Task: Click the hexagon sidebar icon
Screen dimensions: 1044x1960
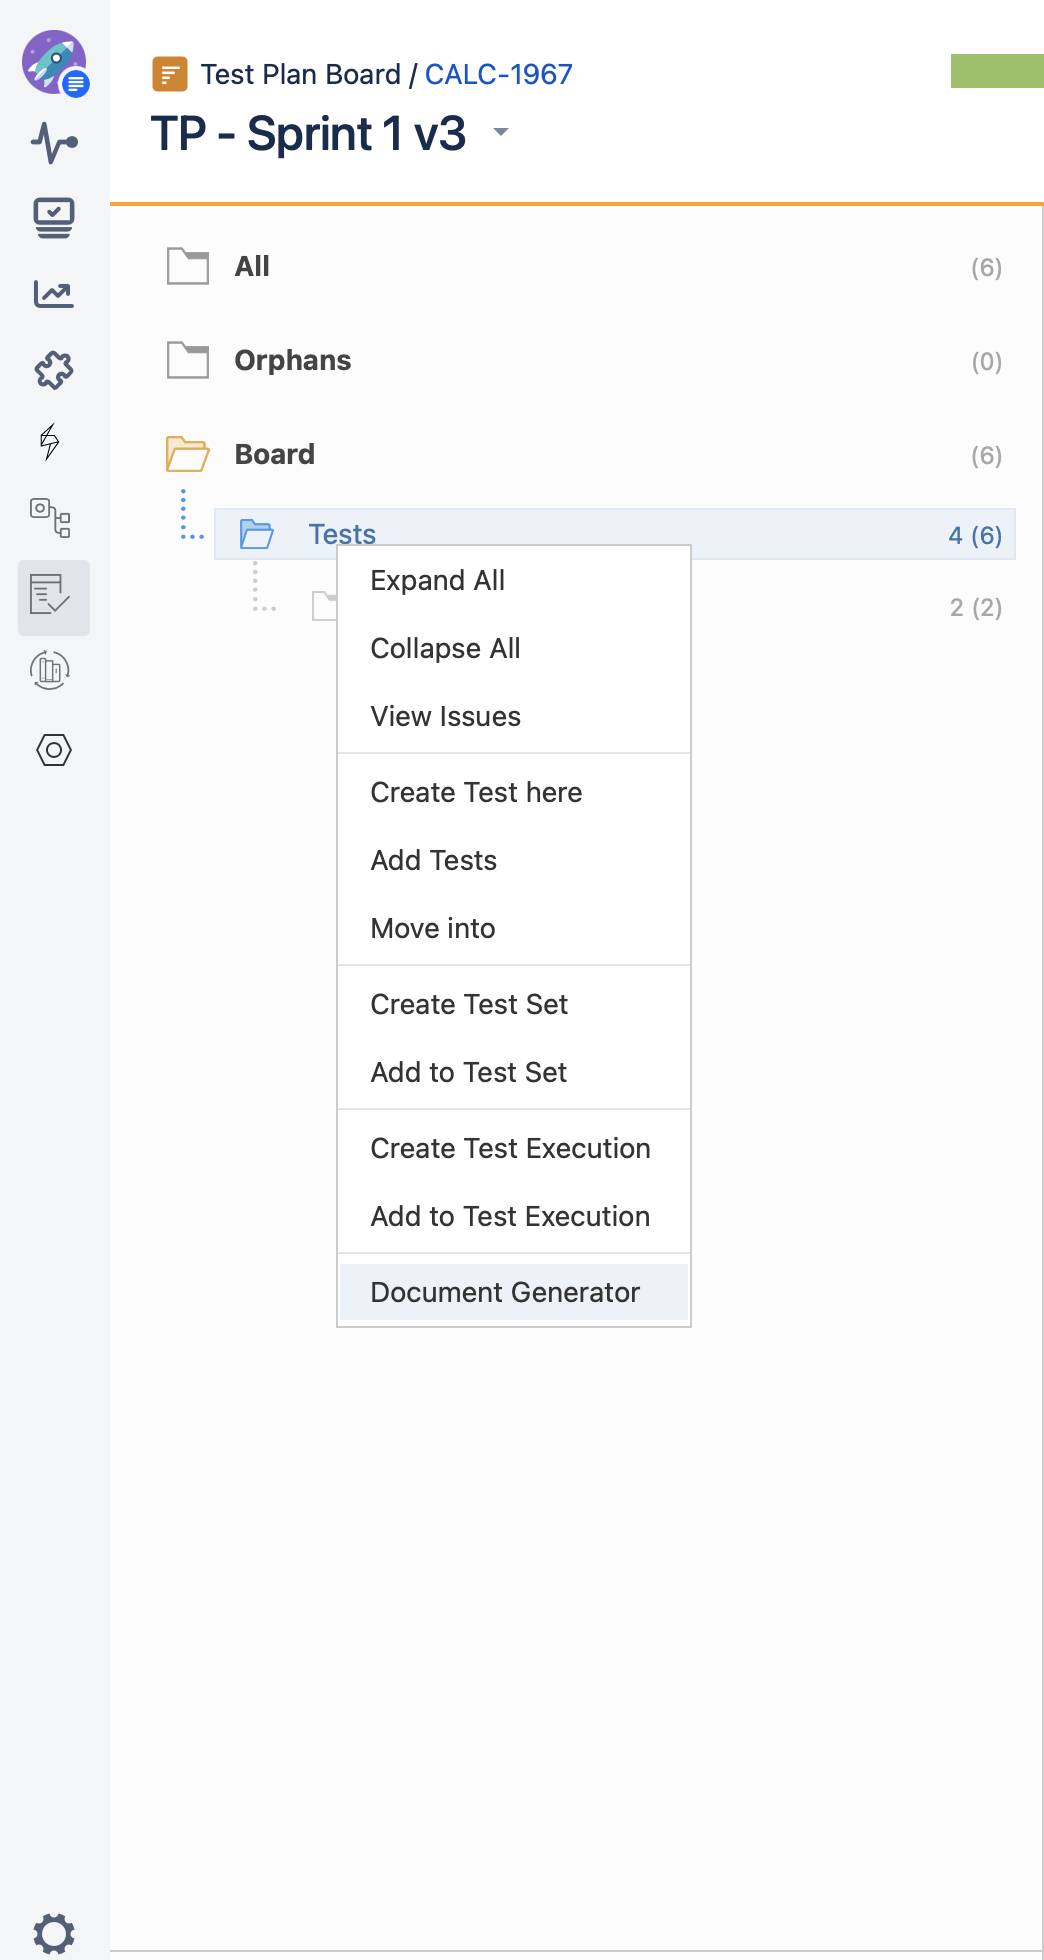Action: tap(54, 750)
